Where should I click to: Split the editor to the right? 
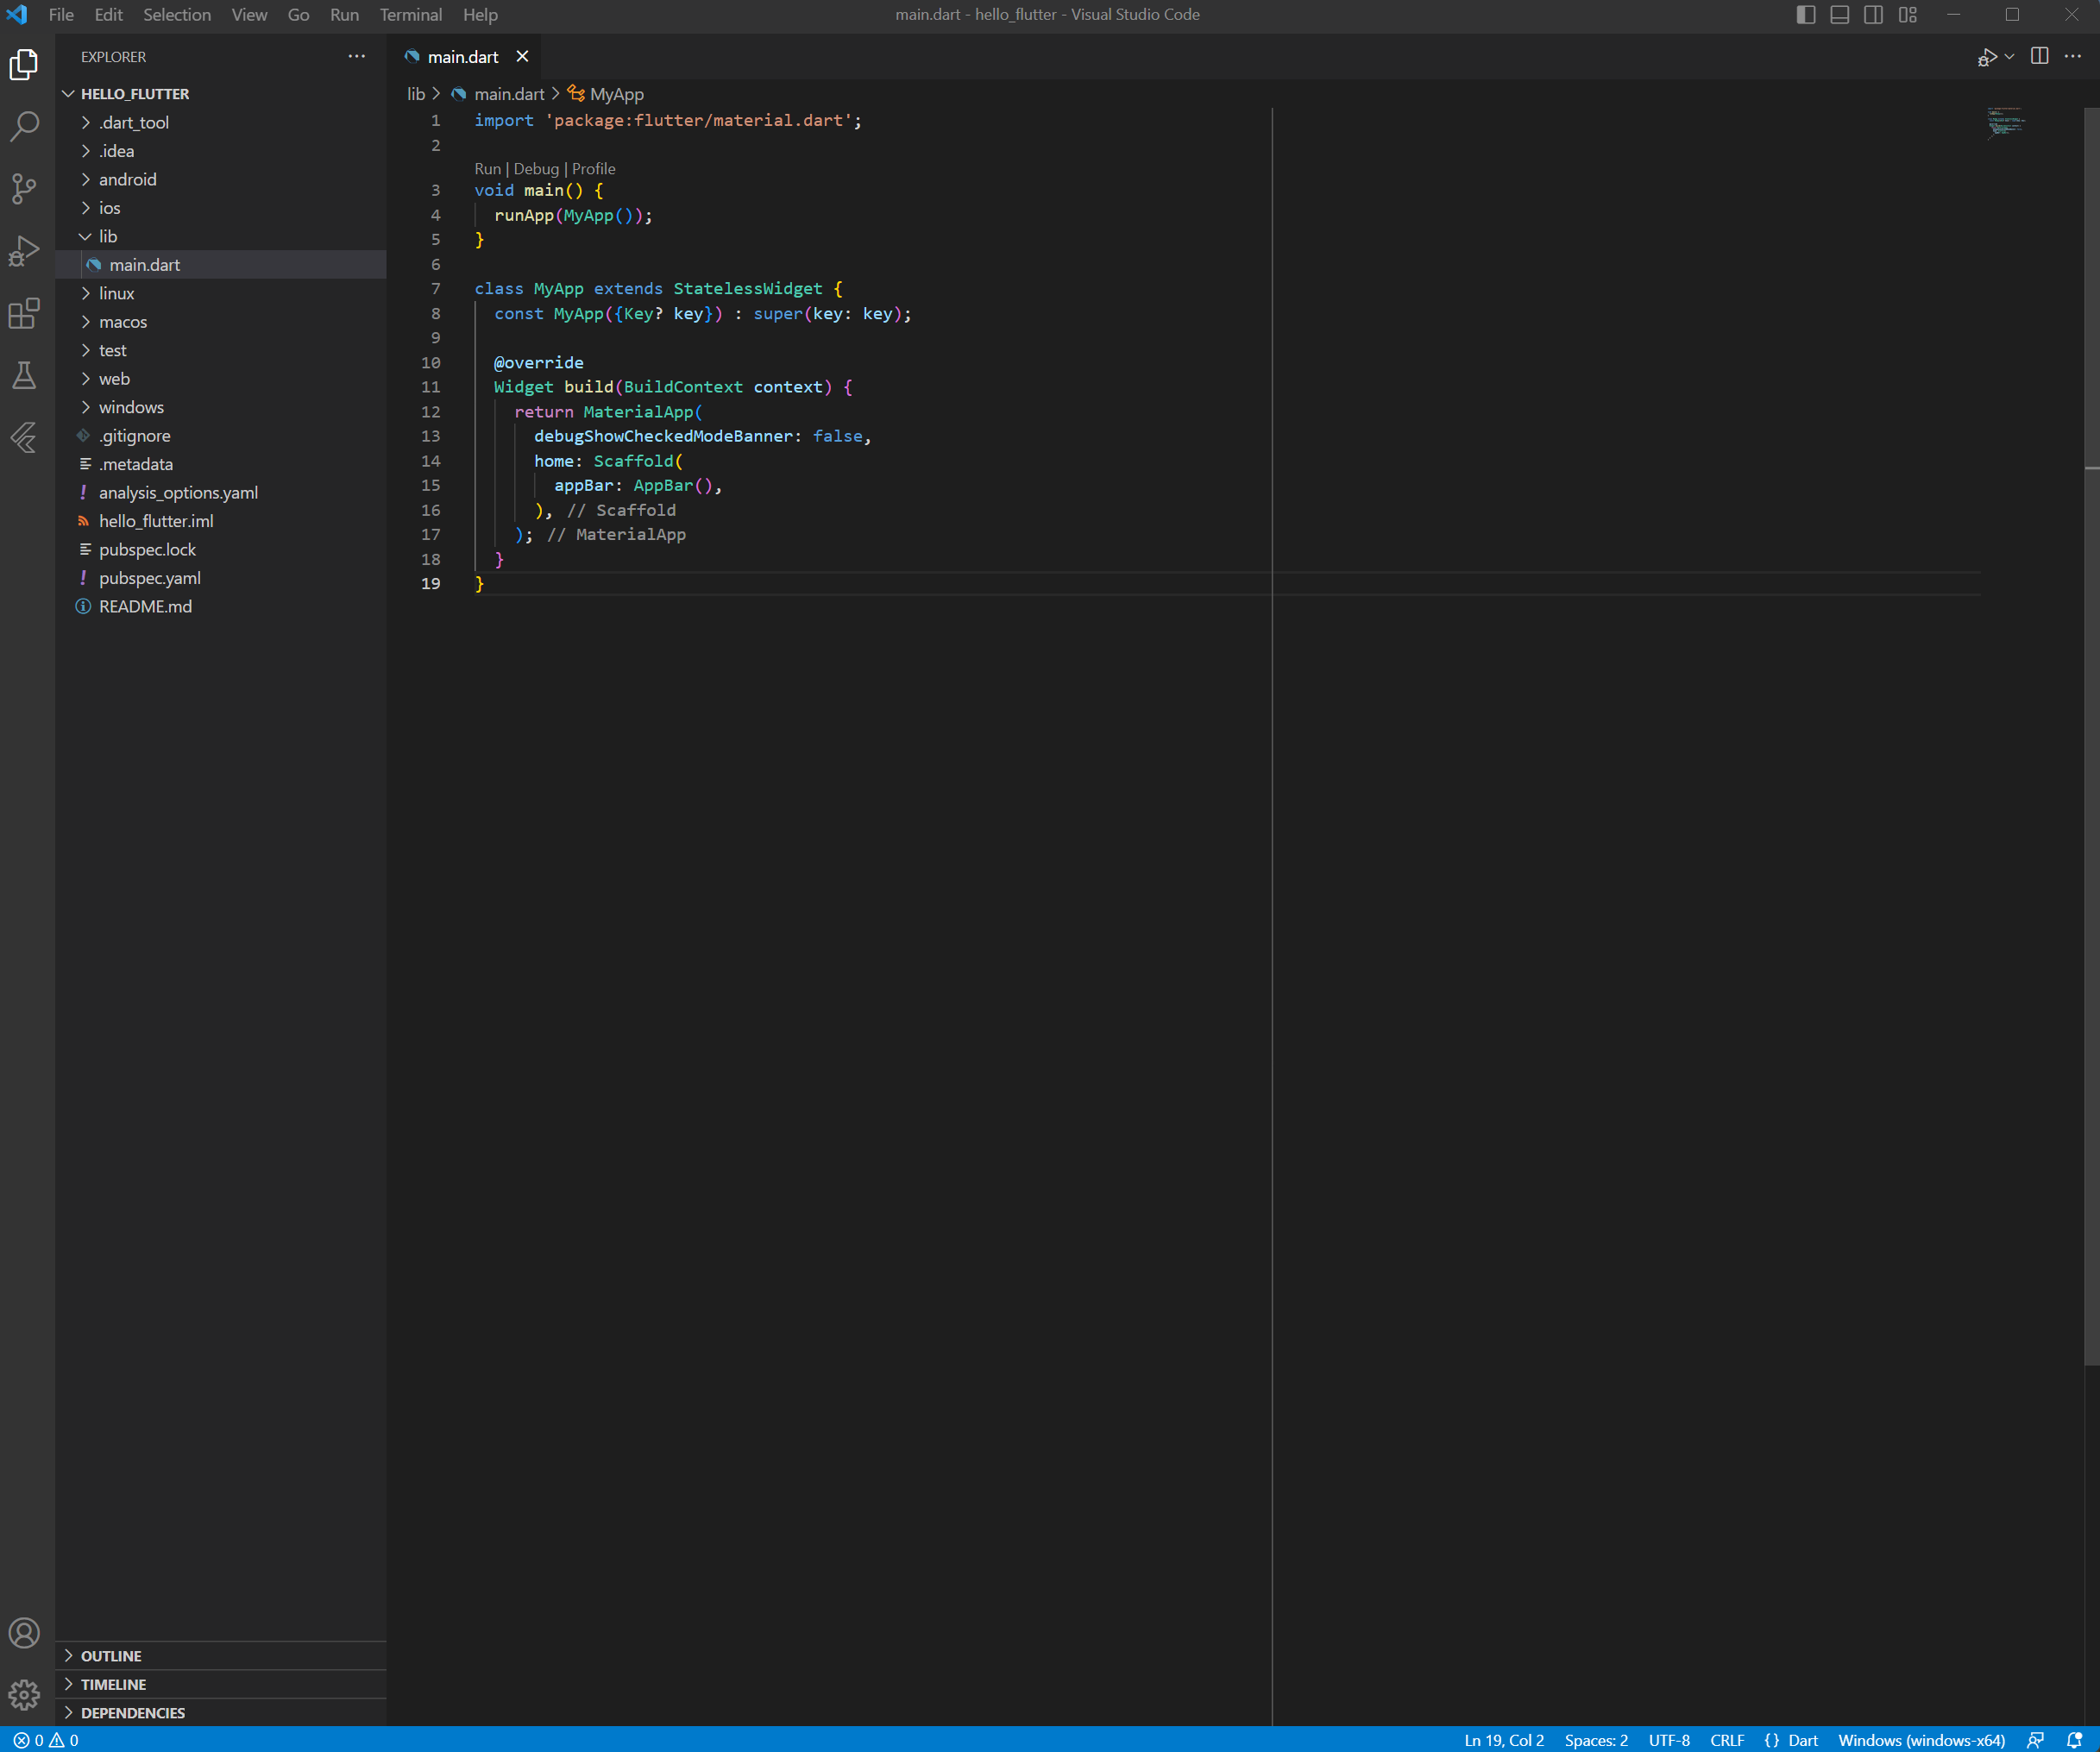coord(2040,56)
